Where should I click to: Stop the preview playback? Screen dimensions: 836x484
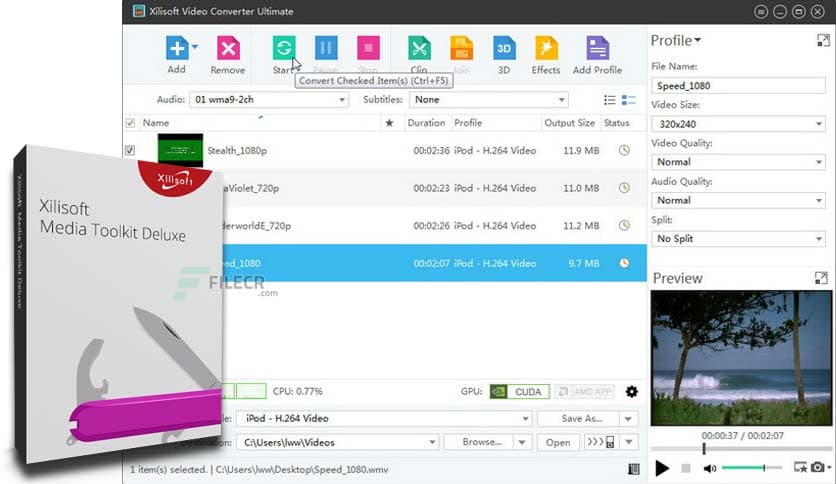pos(686,468)
